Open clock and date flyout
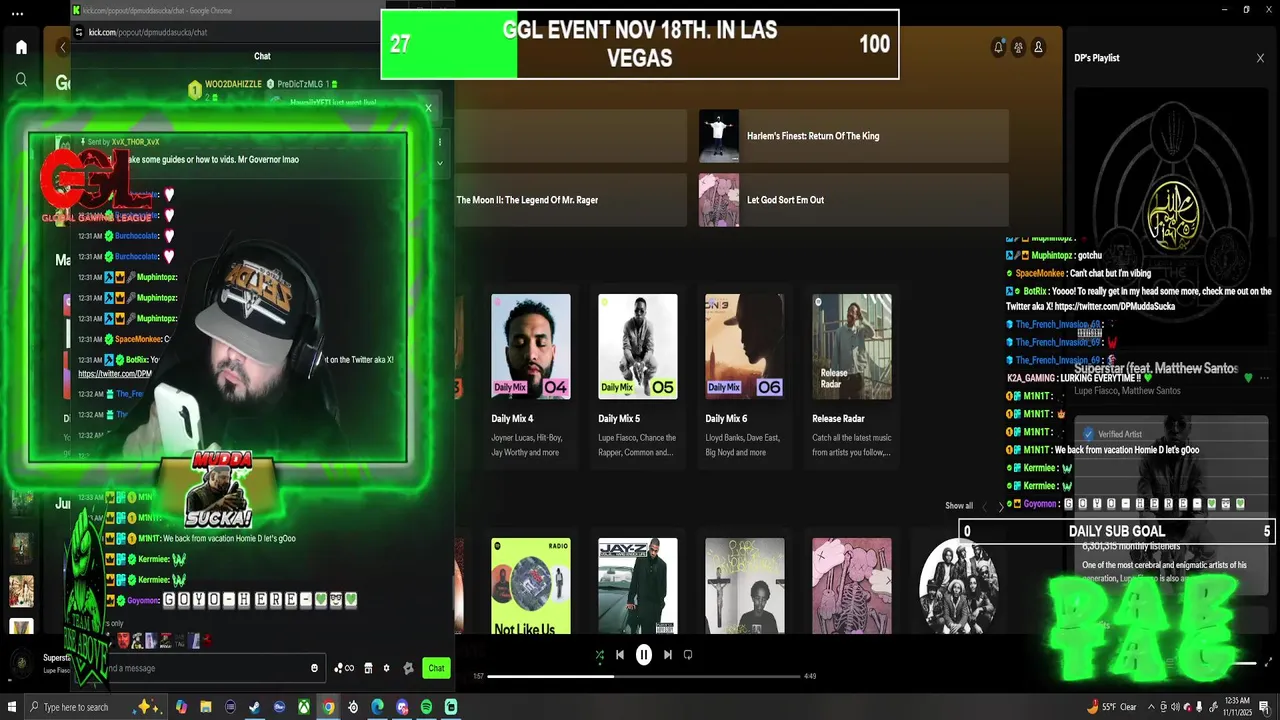 [1237, 707]
